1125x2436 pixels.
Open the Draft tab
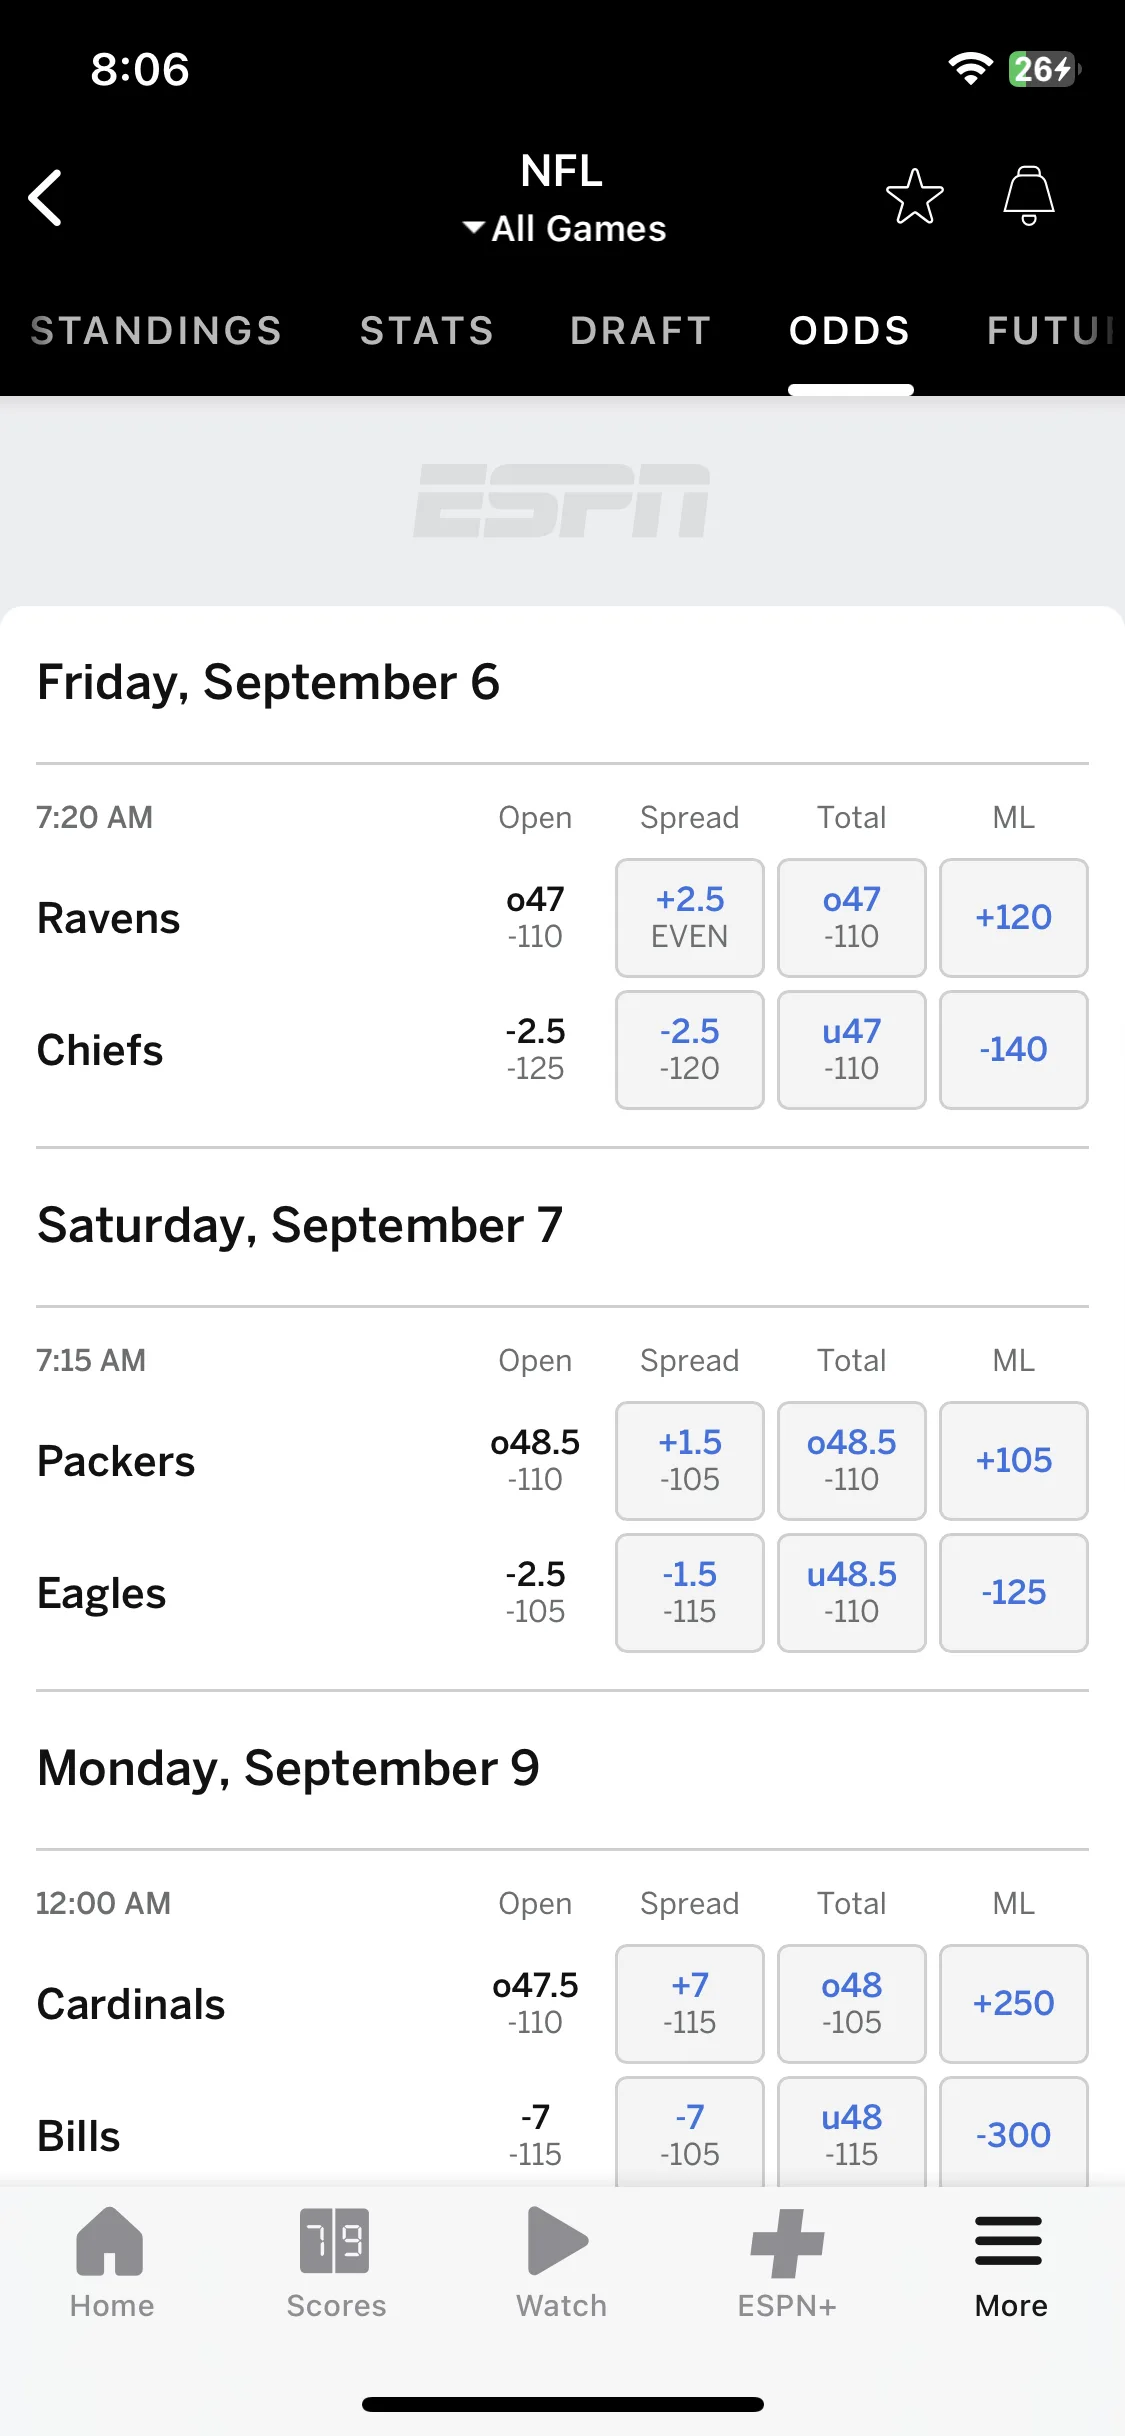point(641,331)
